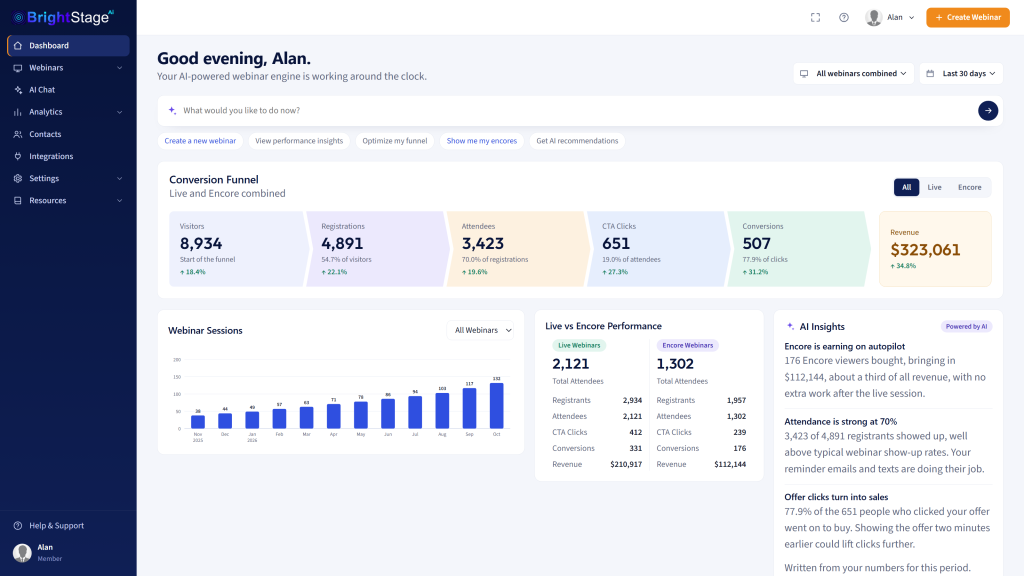Expand the Settings sidebar submenu chevron
Viewport: 1024px width, 576px height.
point(120,178)
